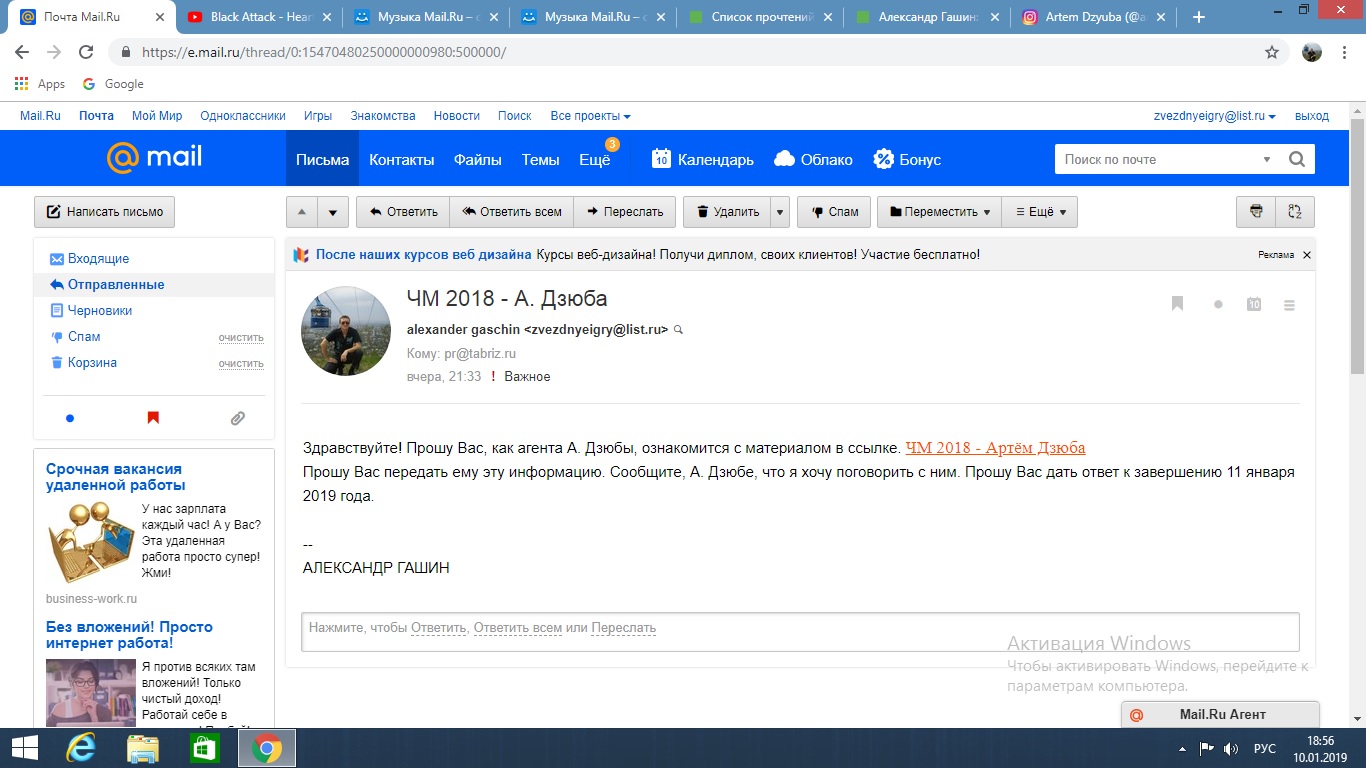Filter messages with attachments paperclip icon
Screen dimensions: 1366x768
pos(238,418)
